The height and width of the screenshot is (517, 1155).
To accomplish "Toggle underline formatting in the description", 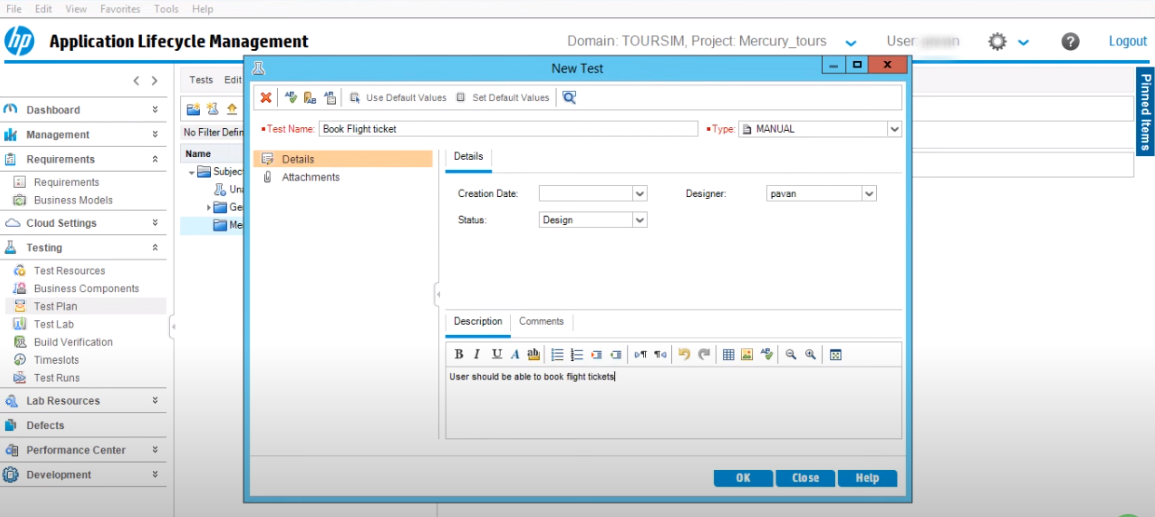I will 496,354.
